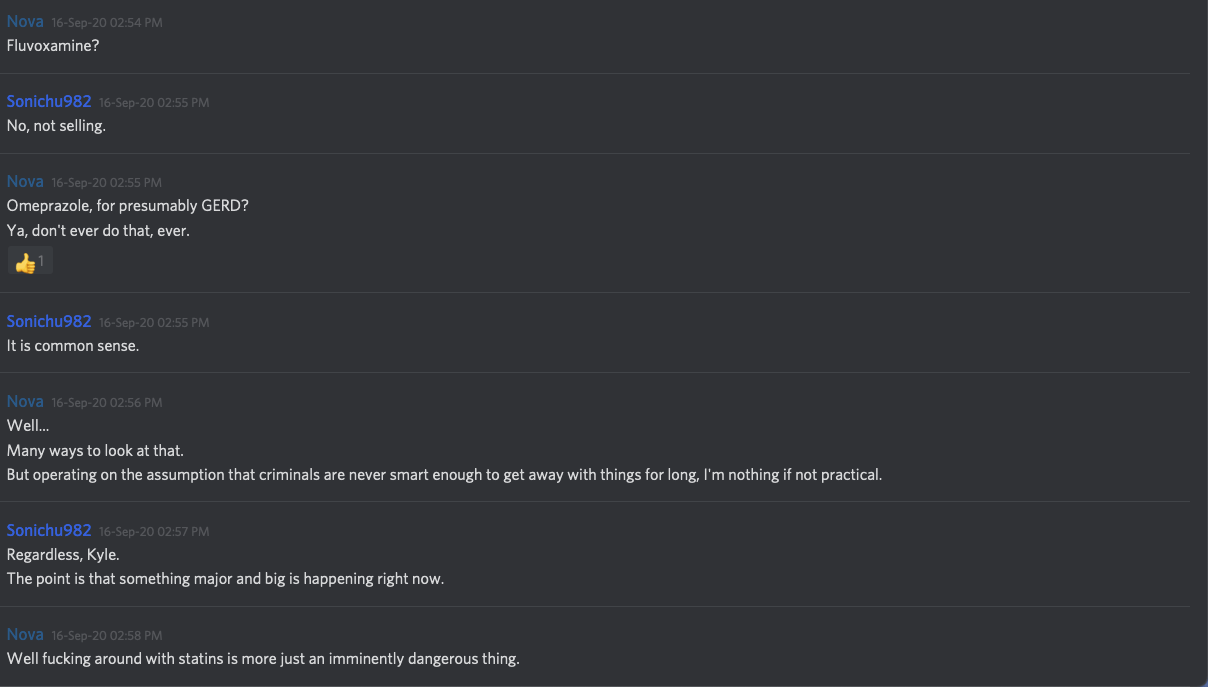This screenshot has height=687, width=1208.
Task: Click the Nova username at 02:56 PM
Action: coord(25,401)
